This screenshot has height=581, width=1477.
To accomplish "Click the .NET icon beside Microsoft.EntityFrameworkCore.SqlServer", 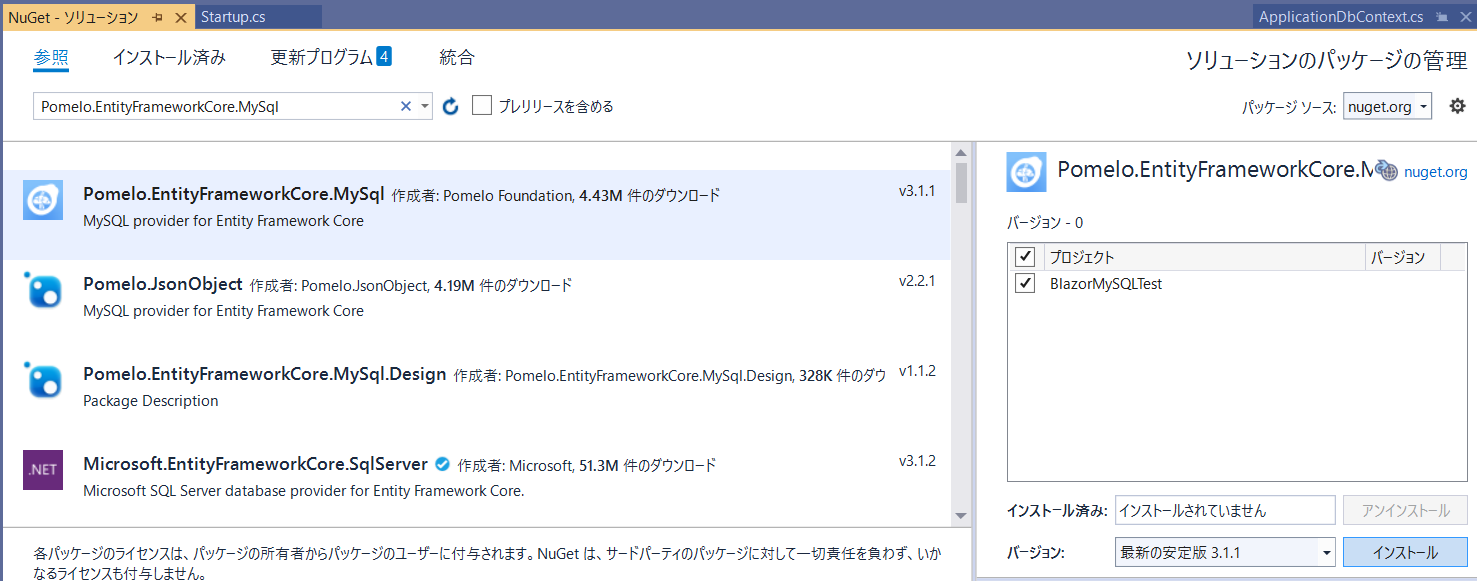I will point(42,470).
